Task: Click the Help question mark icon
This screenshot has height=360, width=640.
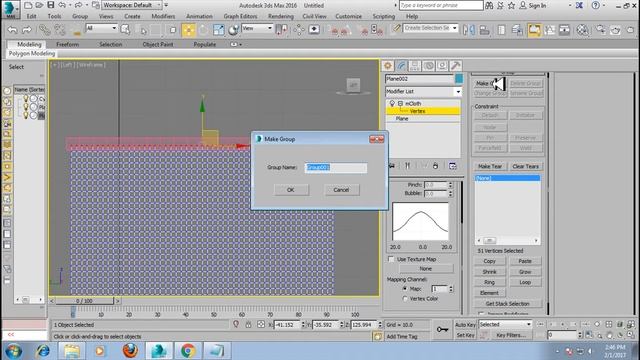Action: pos(596,6)
